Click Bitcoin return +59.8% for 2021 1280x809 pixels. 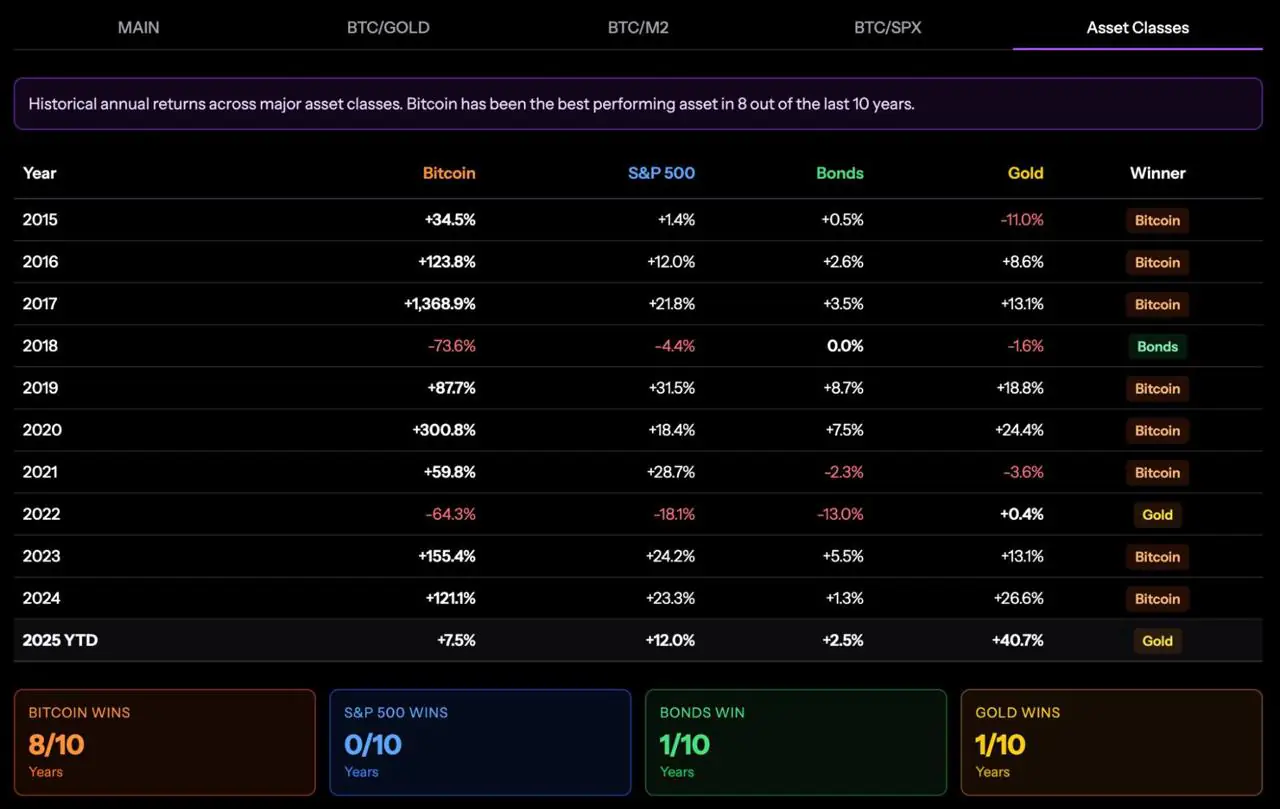tap(450, 472)
